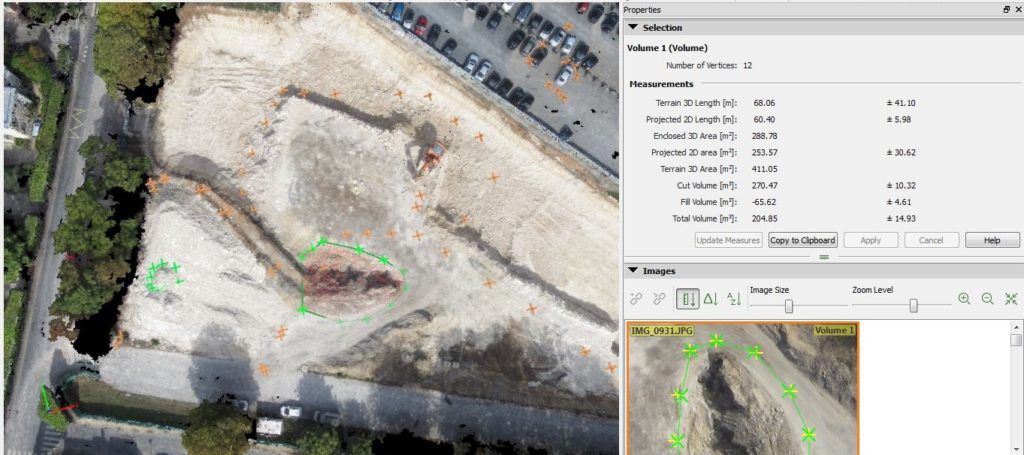
Task: Click Copy to Clipboard button
Action: tap(803, 240)
